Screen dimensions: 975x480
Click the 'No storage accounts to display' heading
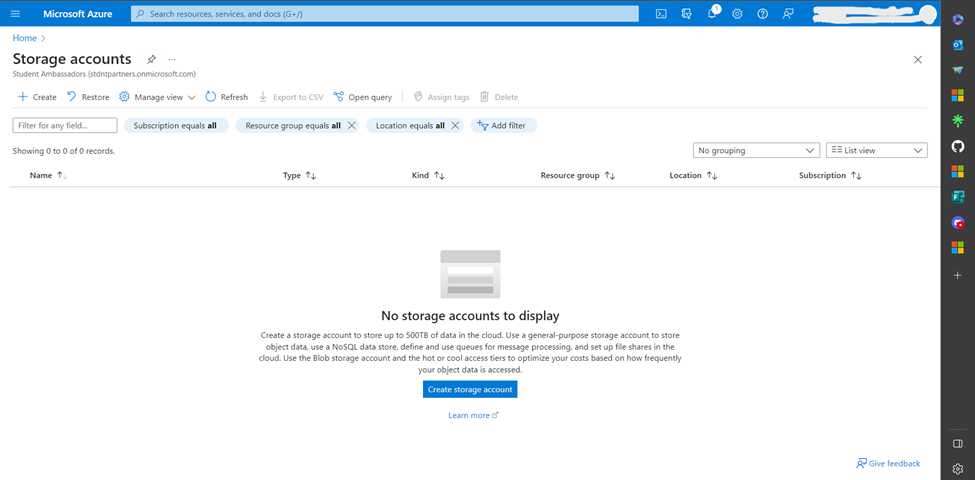(470, 316)
